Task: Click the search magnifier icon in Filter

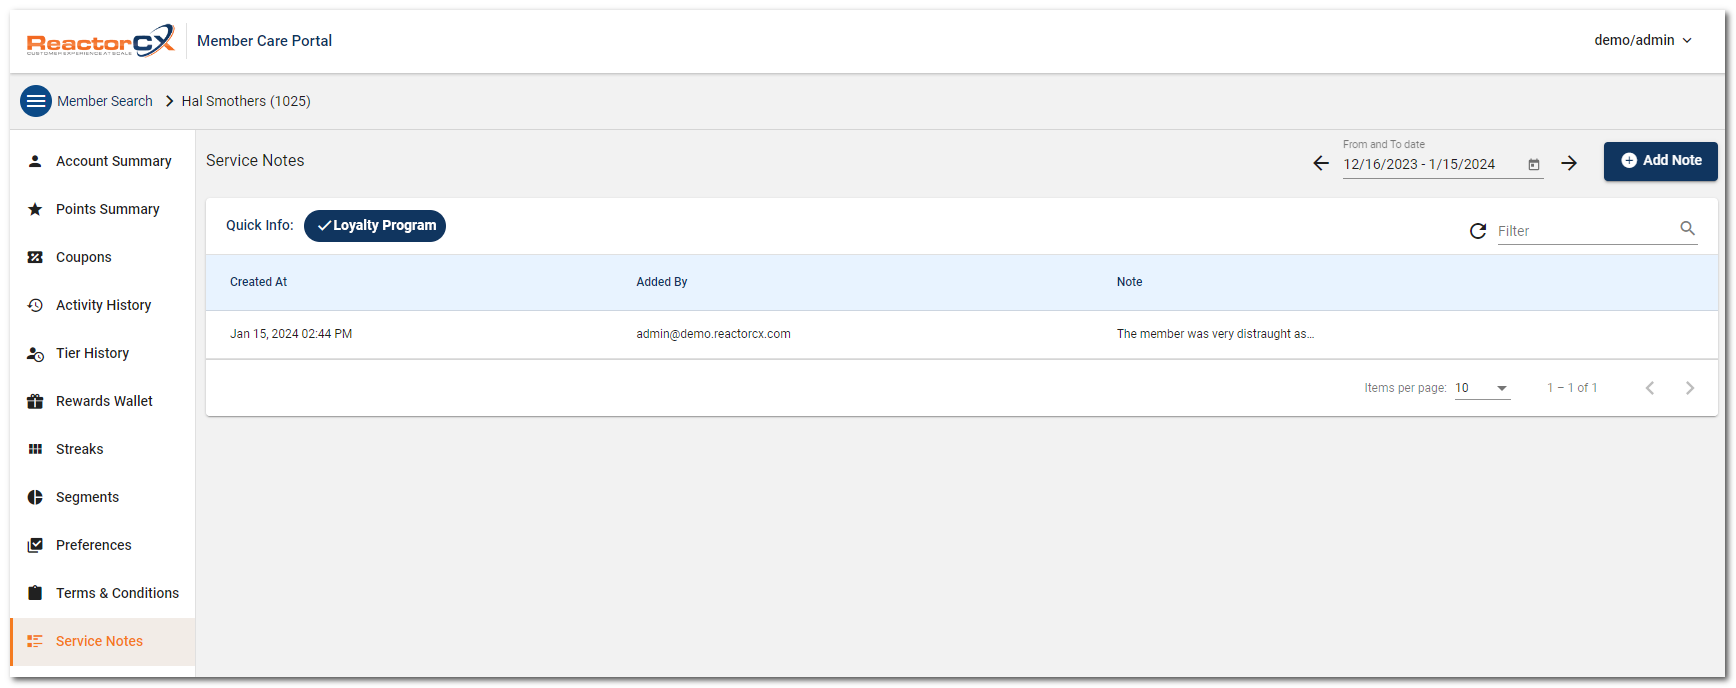Action: [x=1687, y=229]
